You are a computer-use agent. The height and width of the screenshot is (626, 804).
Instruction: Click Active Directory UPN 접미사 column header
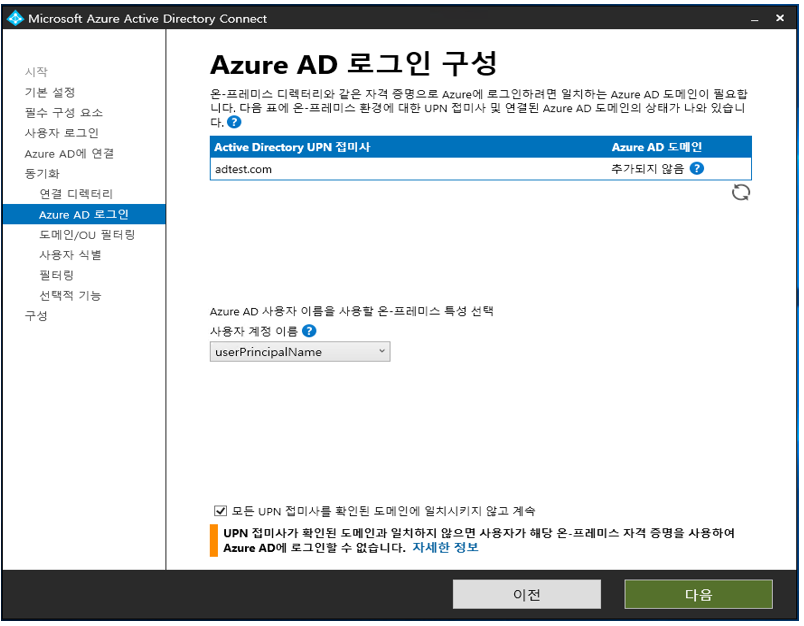click(292, 147)
